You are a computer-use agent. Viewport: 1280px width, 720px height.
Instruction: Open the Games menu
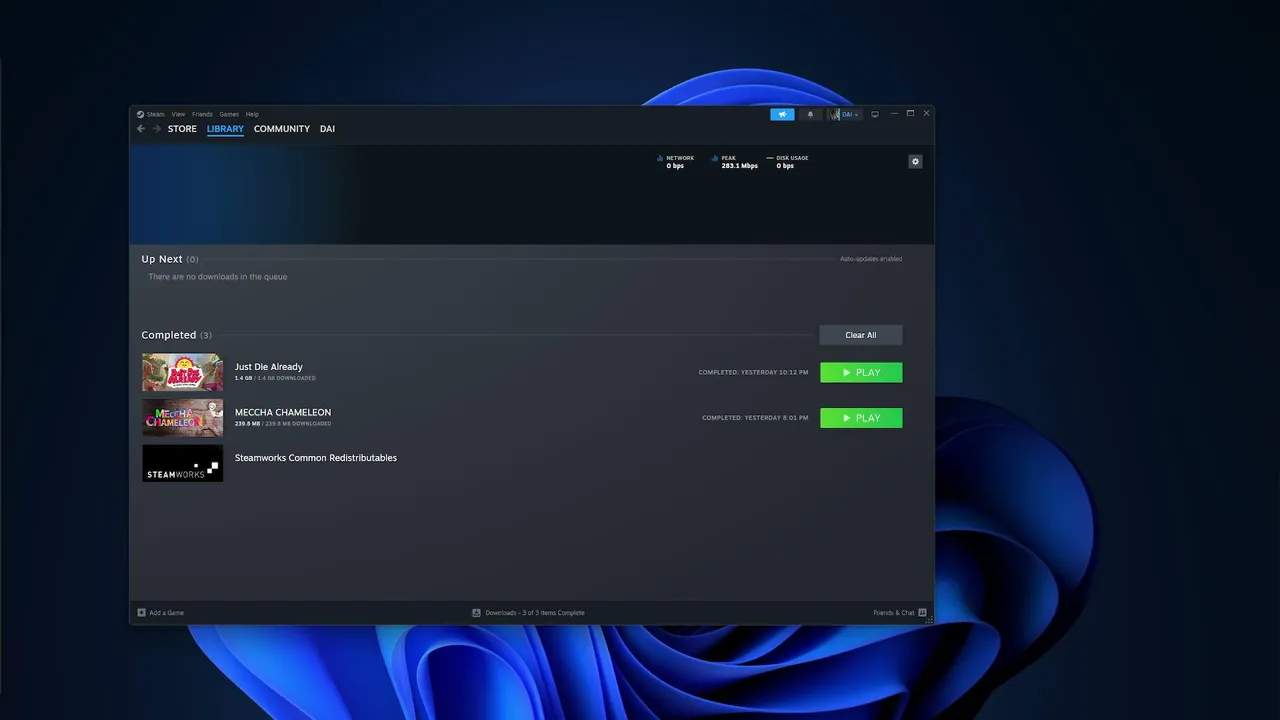(x=229, y=114)
